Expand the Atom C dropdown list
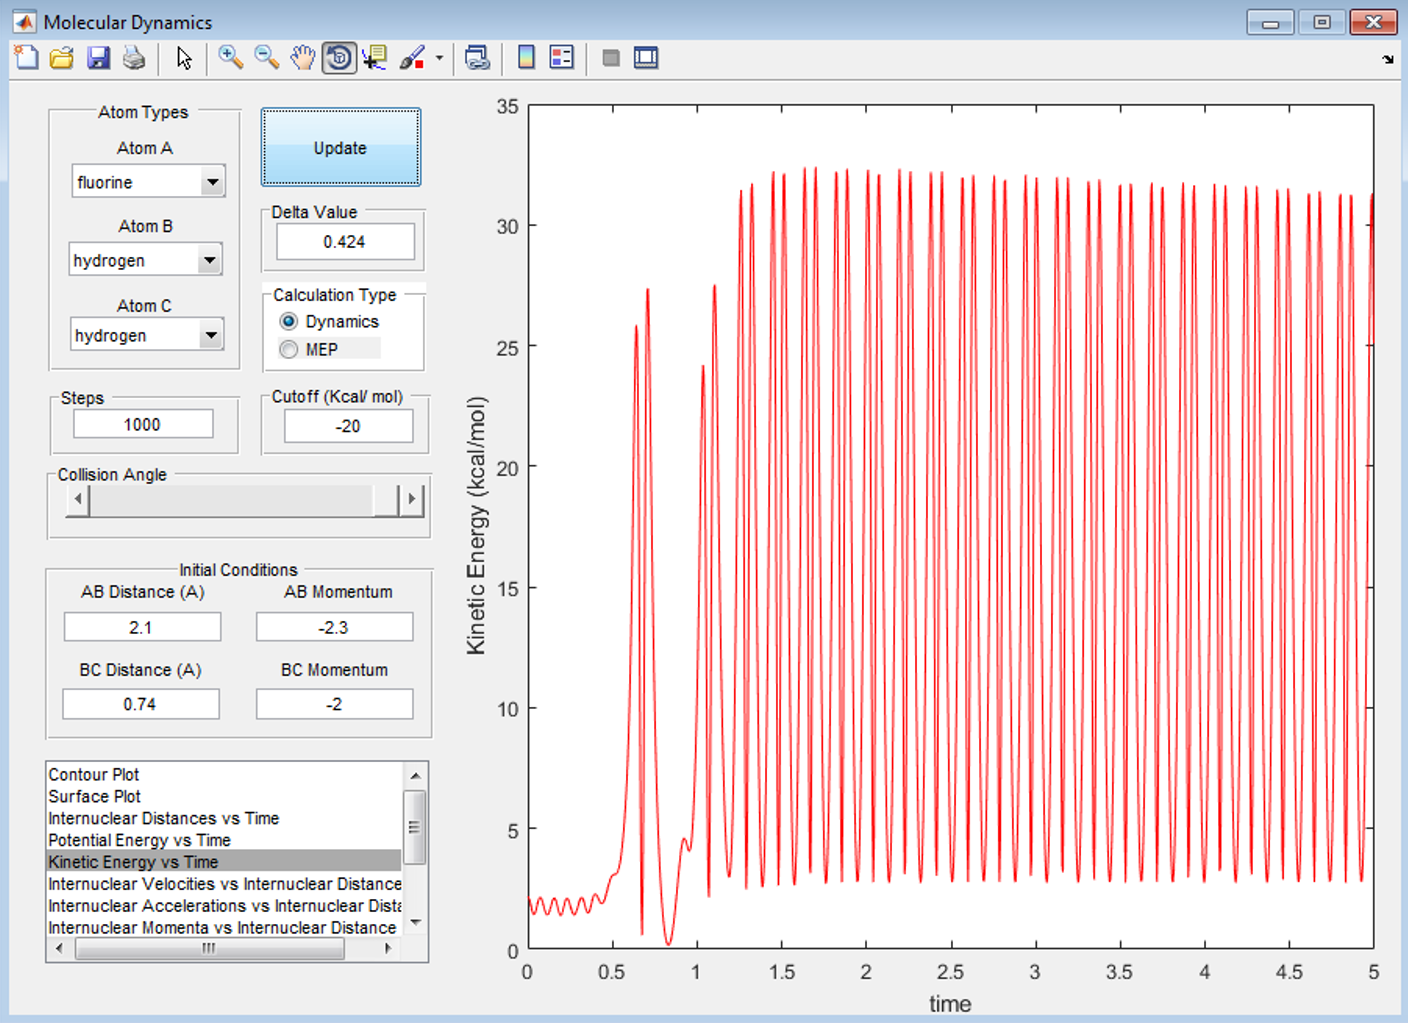The image size is (1408, 1023). tap(210, 335)
